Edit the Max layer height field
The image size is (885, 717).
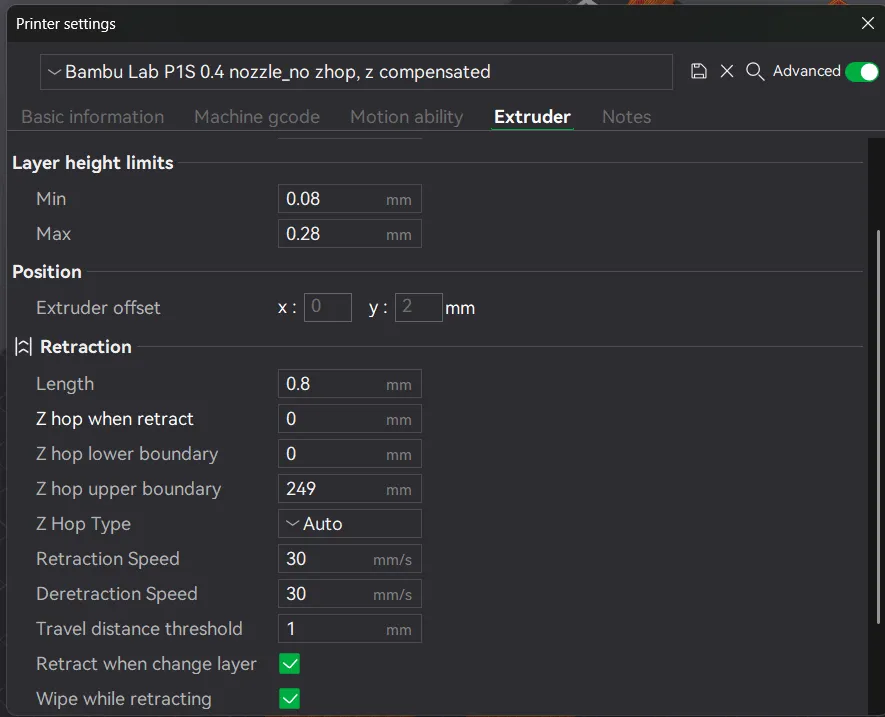350,234
